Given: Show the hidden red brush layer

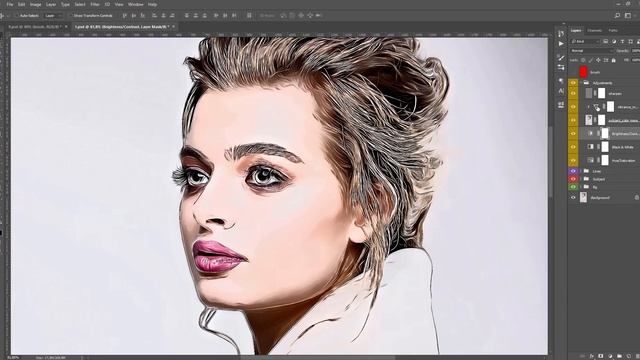Looking at the screenshot, I should click(x=573, y=72).
